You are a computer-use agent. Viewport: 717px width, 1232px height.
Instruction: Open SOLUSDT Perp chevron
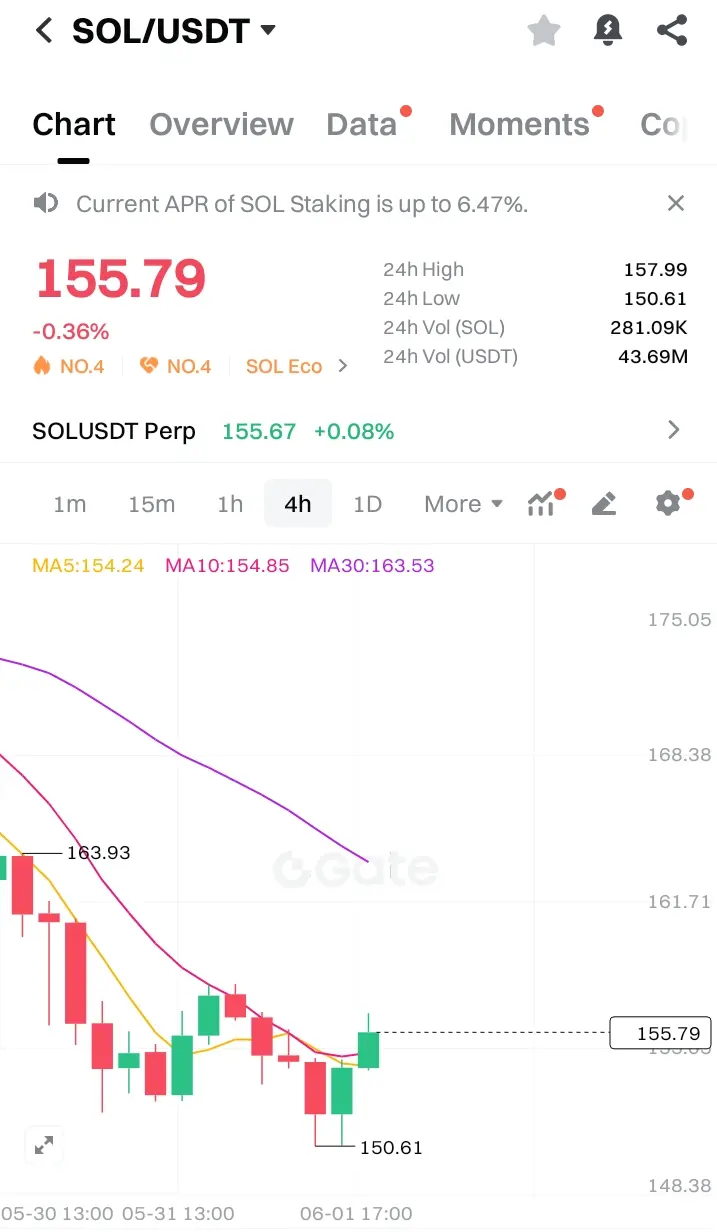(x=674, y=431)
